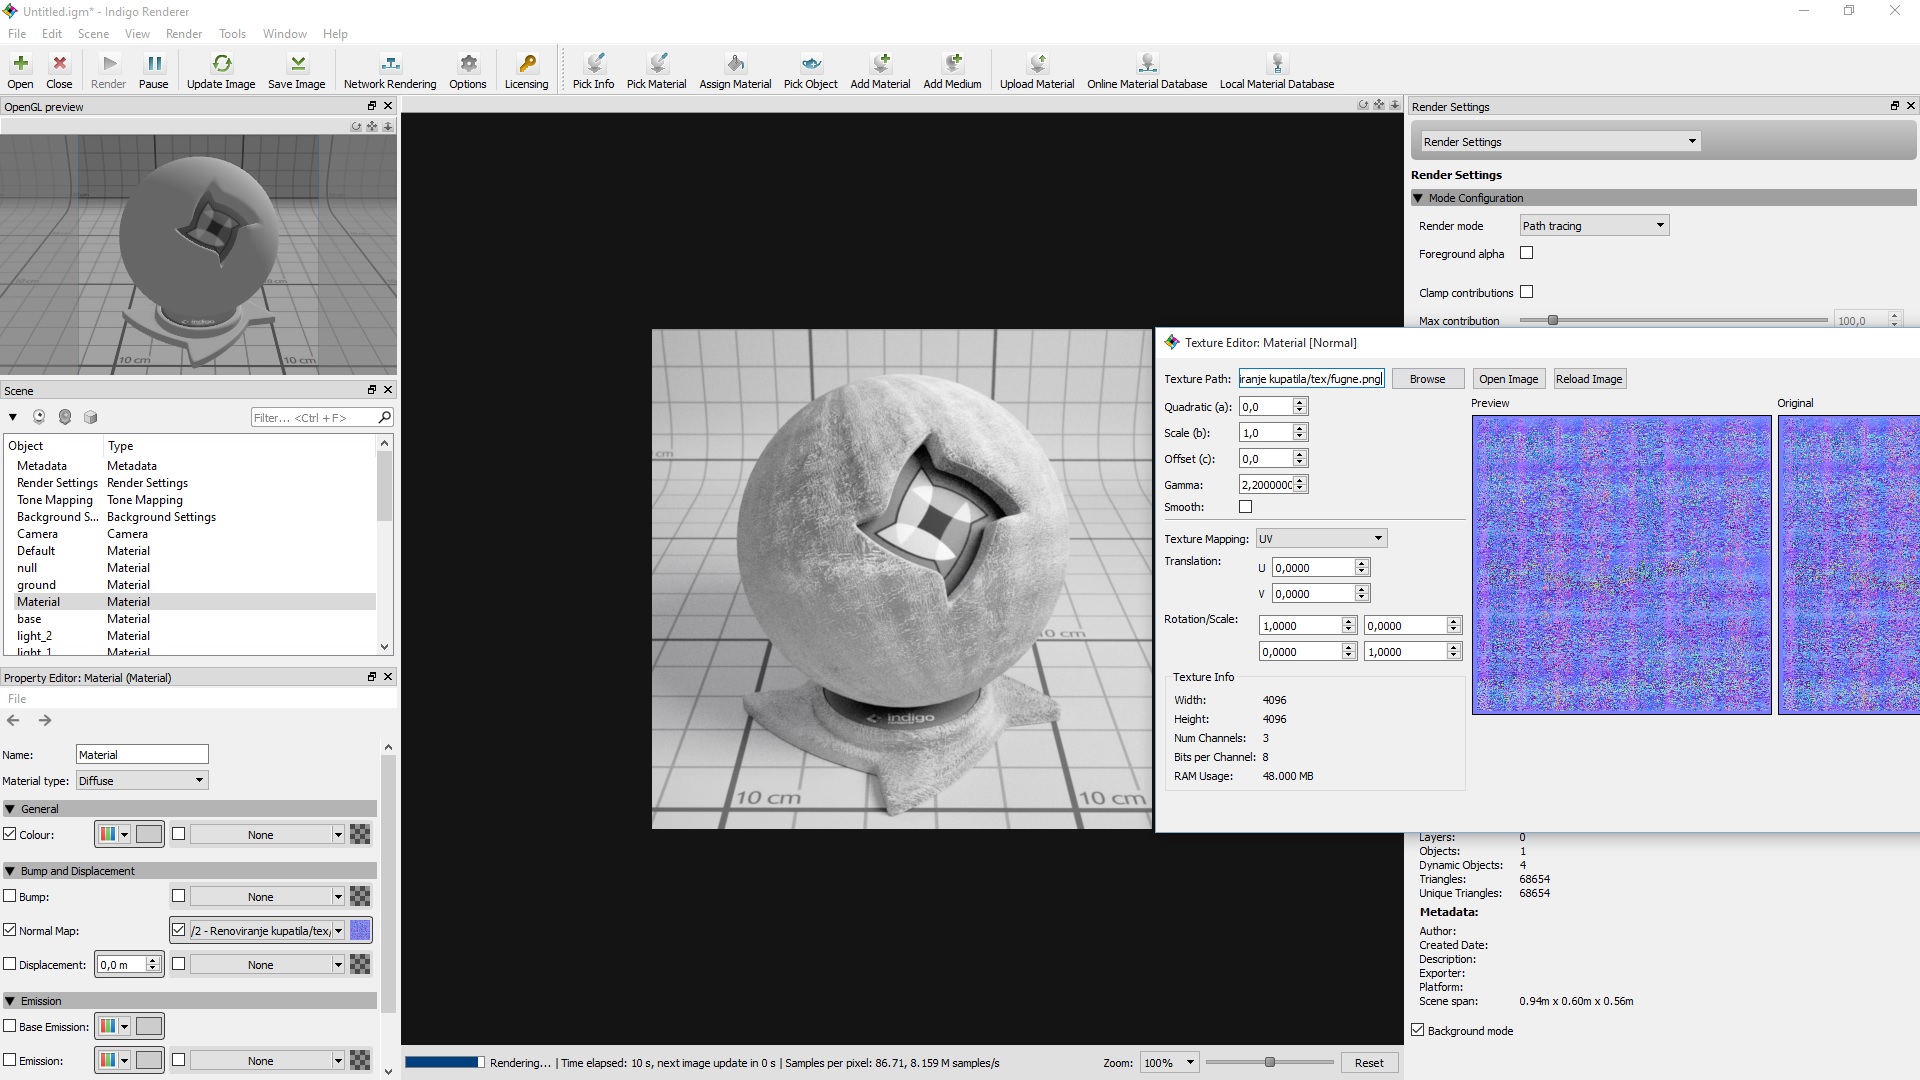Open the Displacement texture checker icon
This screenshot has width=1920, height=1080.
360,964
